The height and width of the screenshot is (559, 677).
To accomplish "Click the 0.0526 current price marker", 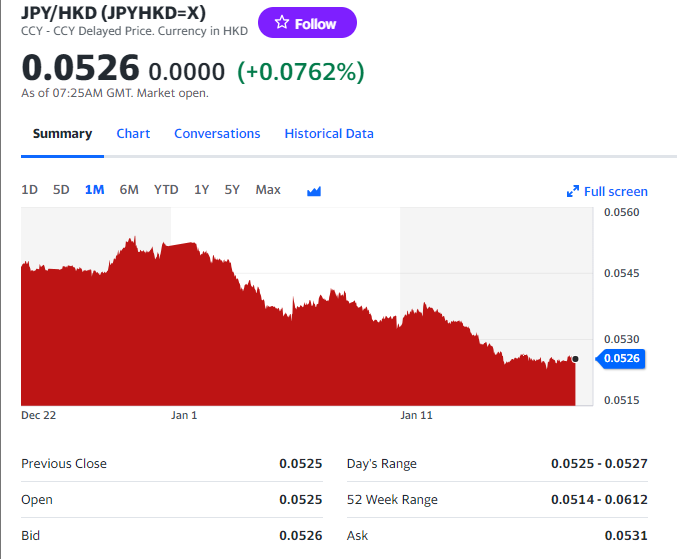I will 622,358.
